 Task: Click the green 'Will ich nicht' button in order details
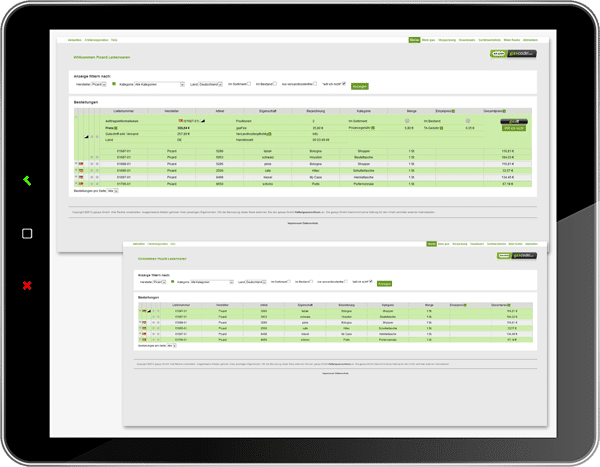tap(514, 128)
